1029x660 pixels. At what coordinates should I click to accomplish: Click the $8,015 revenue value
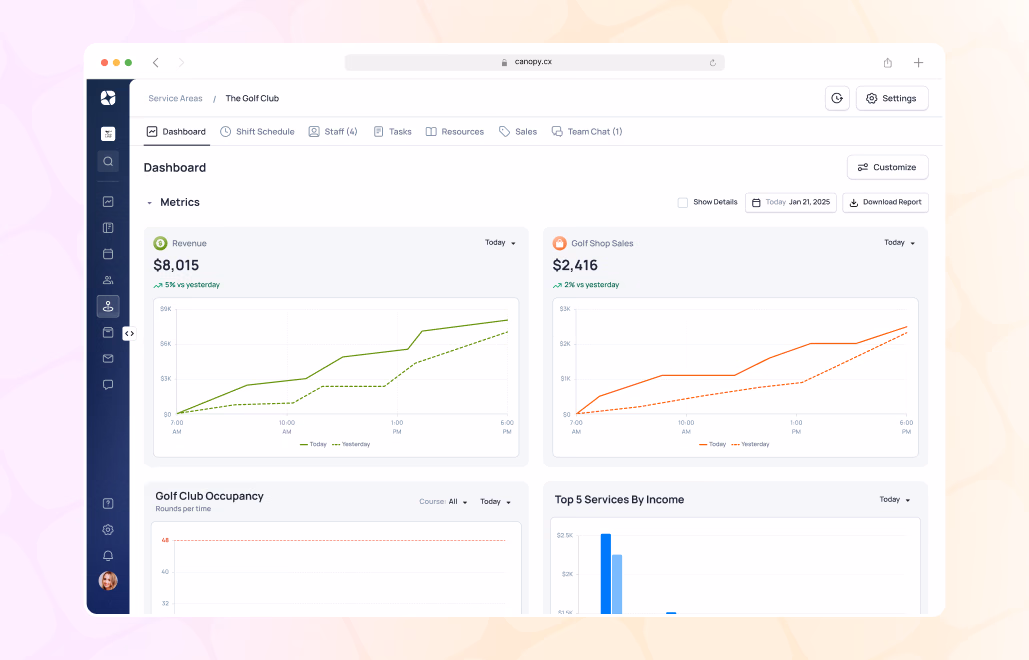click(176, 266)
